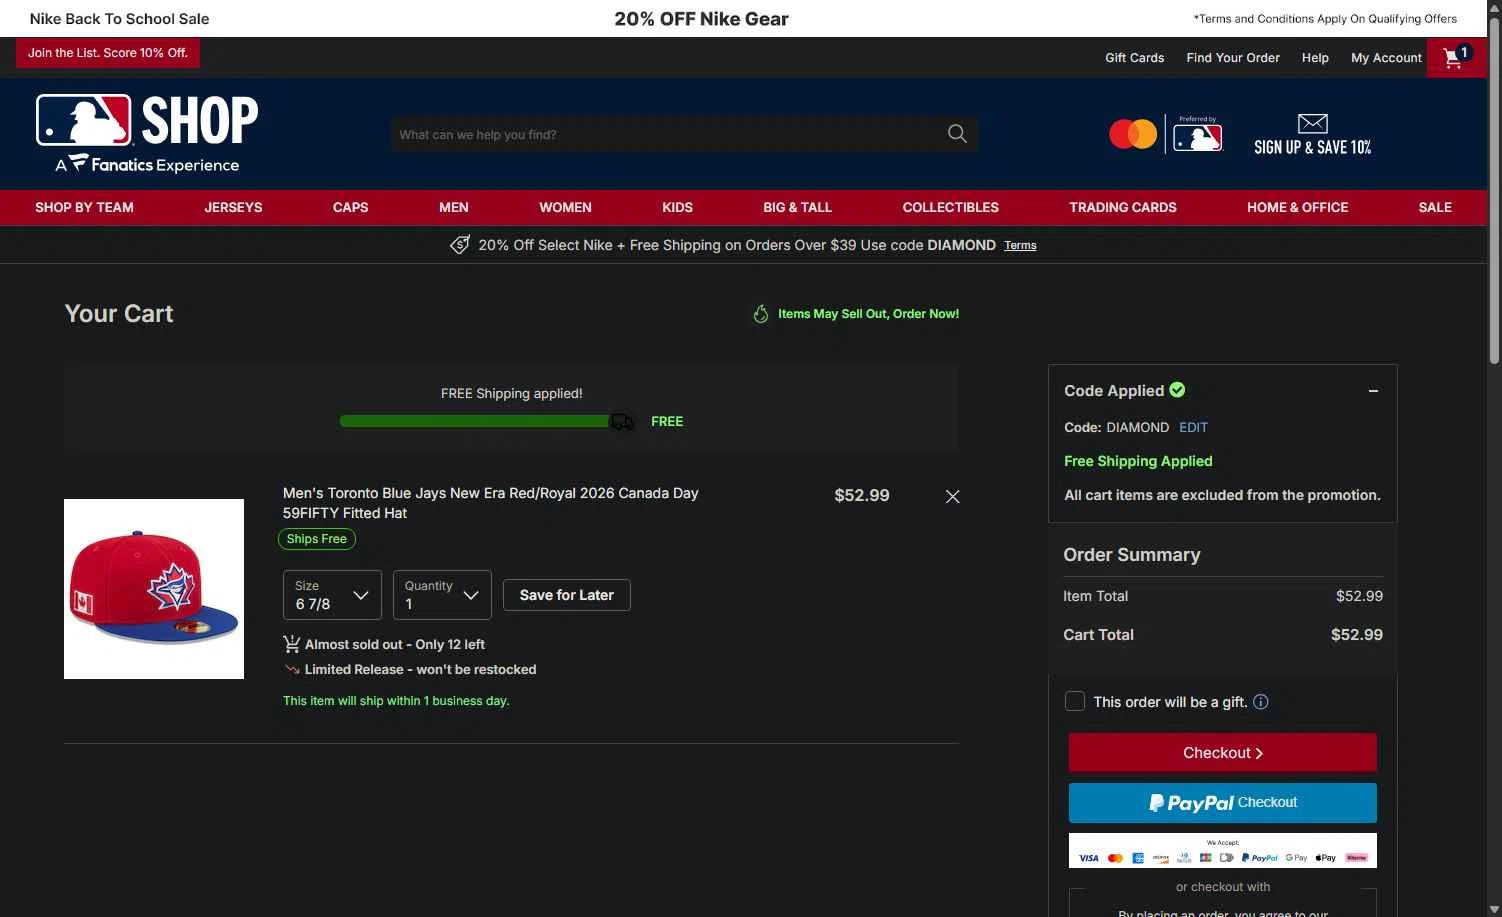The height and width of the screenshot is (917, 1502).
Task: Open the Quantity dropdown
Action: tap(442, 595)
